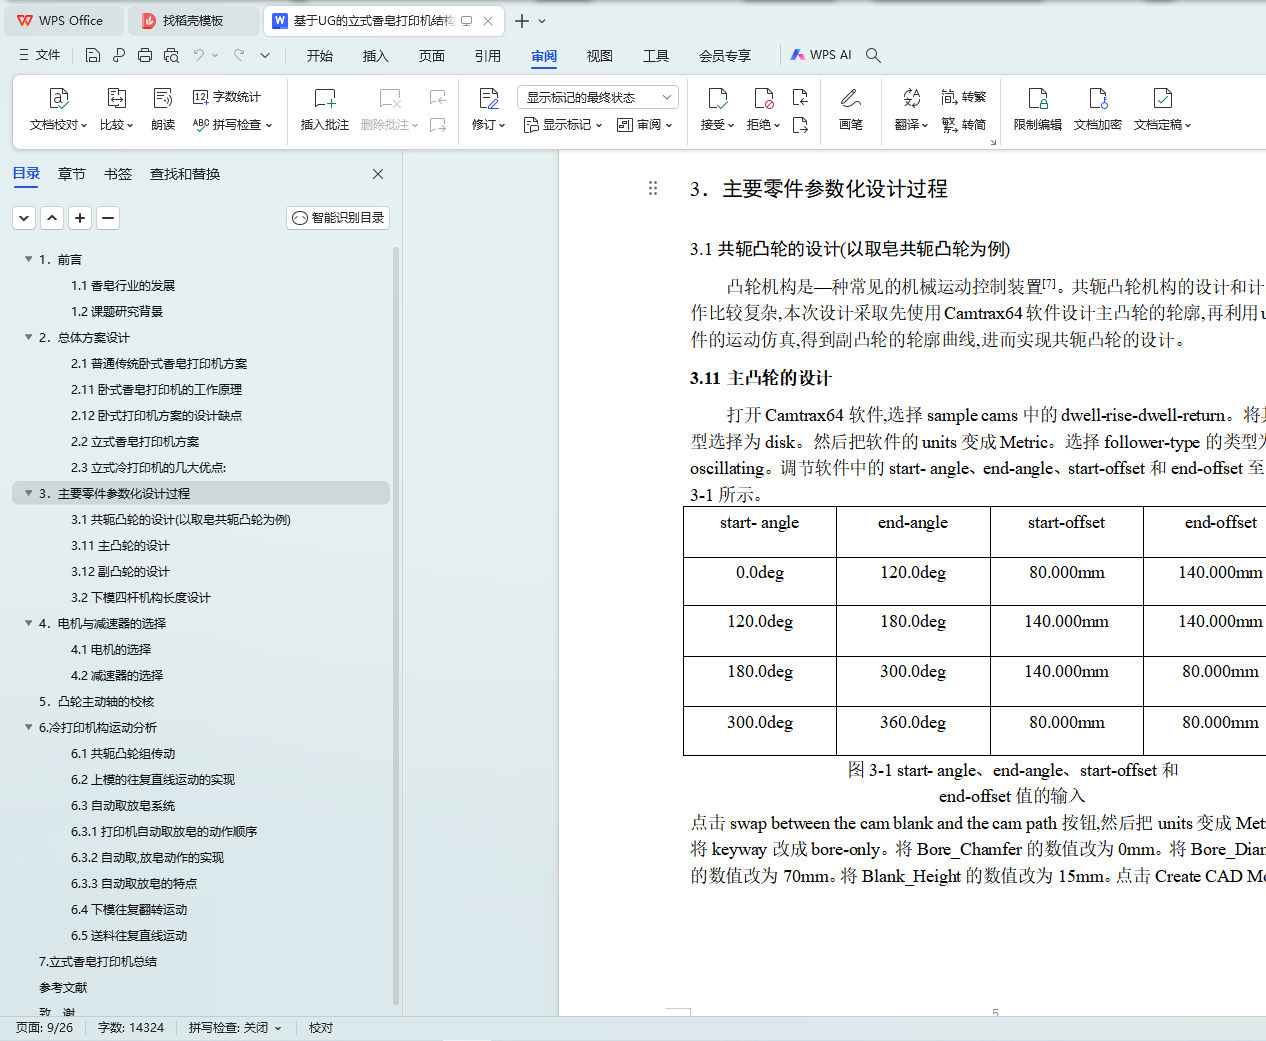Click outline demote minus button
This screenshot has width=1266, height=1041.
coord(108,217)
